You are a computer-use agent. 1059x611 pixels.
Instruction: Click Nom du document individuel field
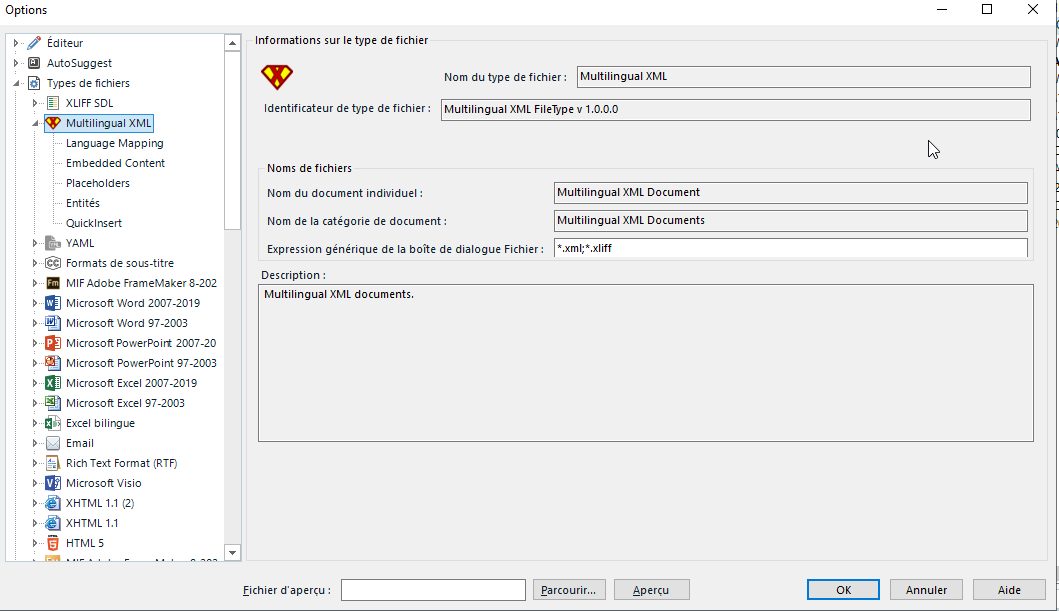click(791, 193)
